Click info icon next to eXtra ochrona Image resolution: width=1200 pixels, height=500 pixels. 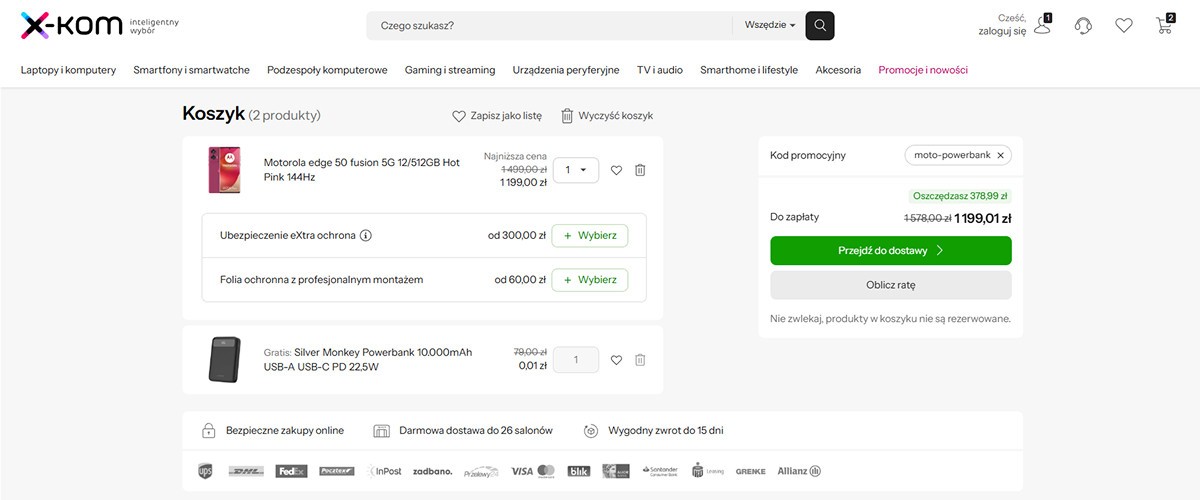366,236
